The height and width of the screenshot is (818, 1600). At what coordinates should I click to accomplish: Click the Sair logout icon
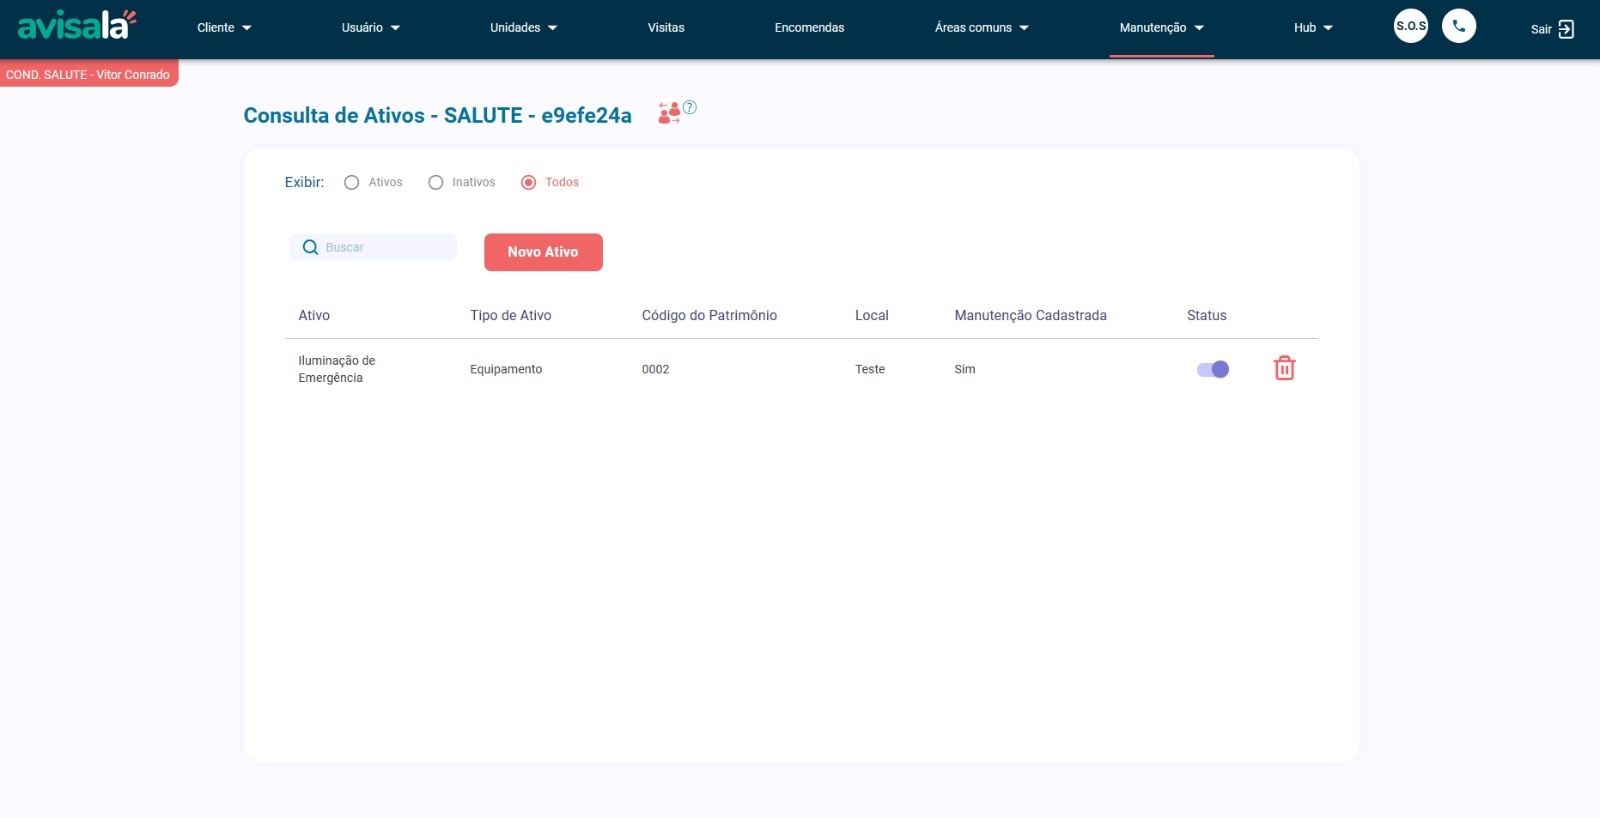tap(1565, 29)
